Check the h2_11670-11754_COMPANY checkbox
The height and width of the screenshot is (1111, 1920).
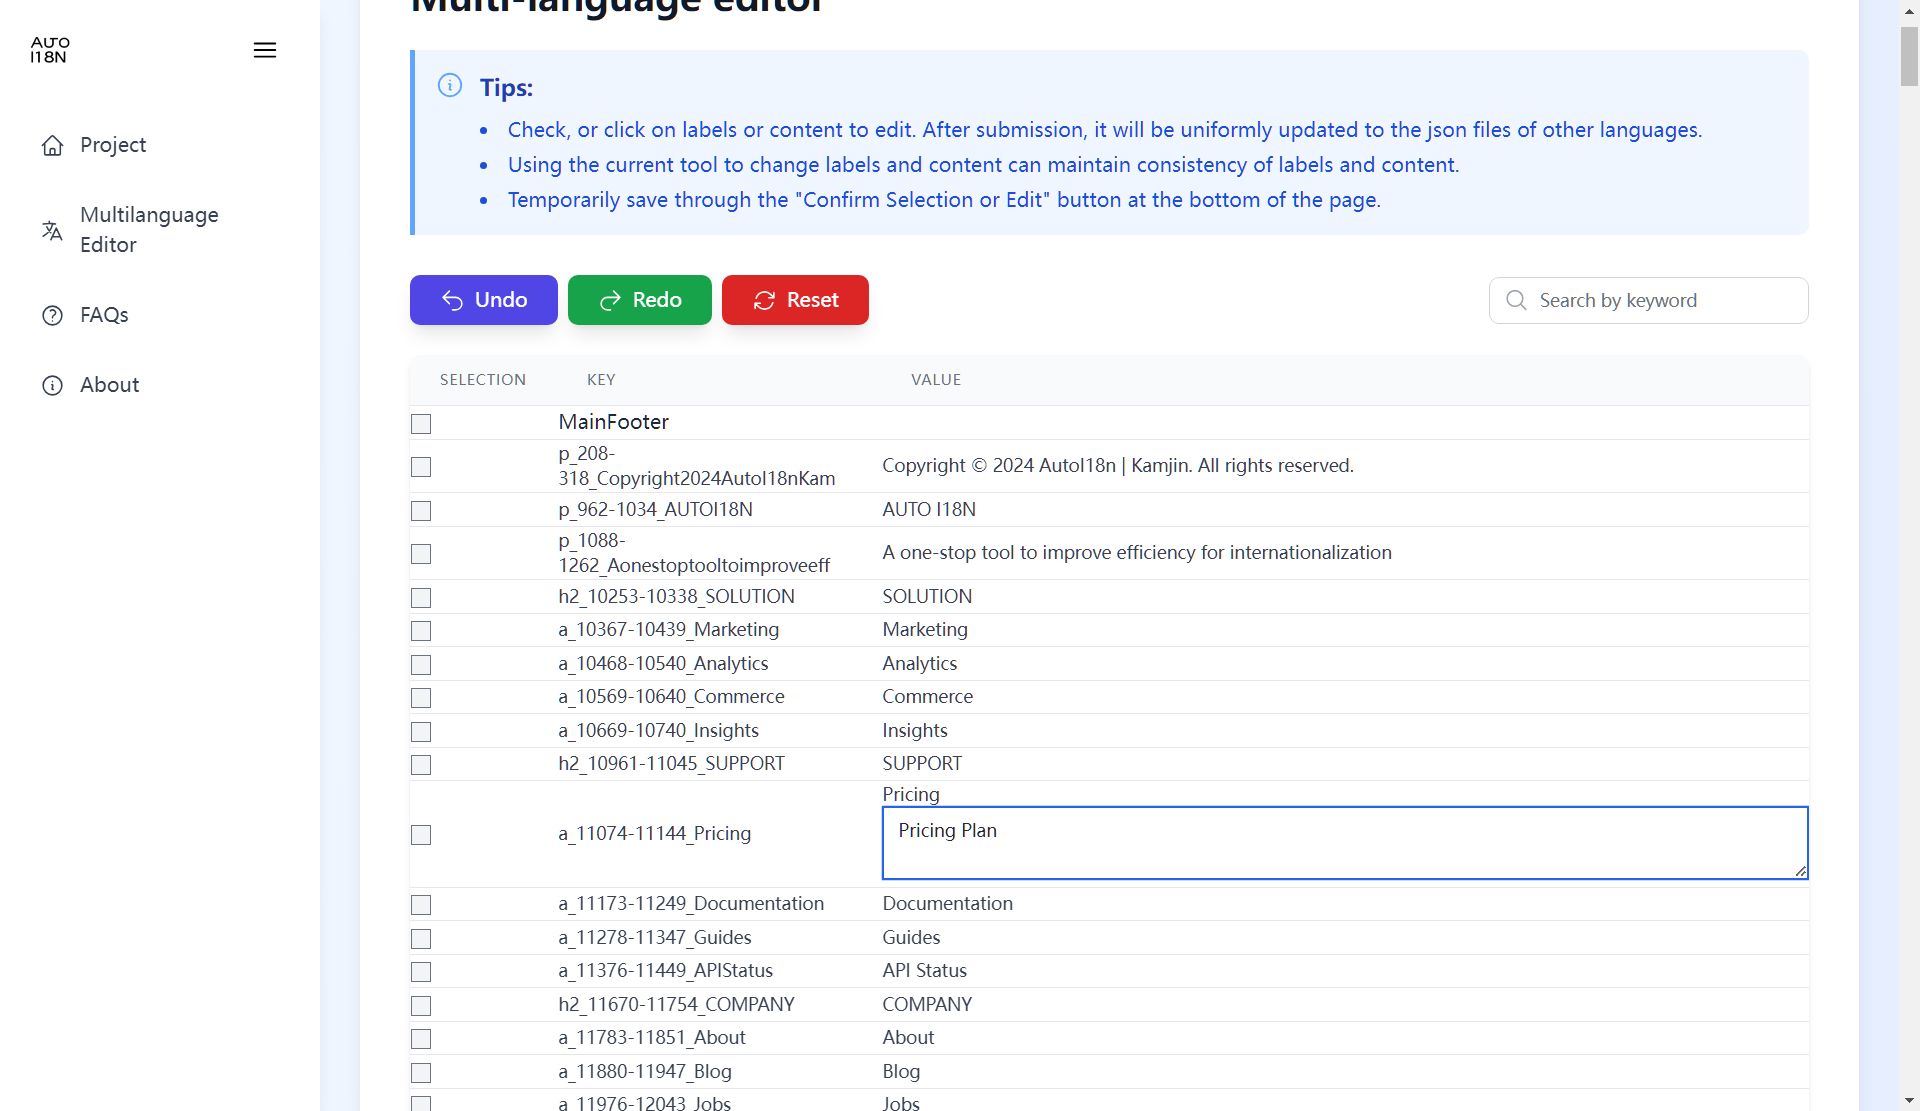click(x=421, y=1006)
